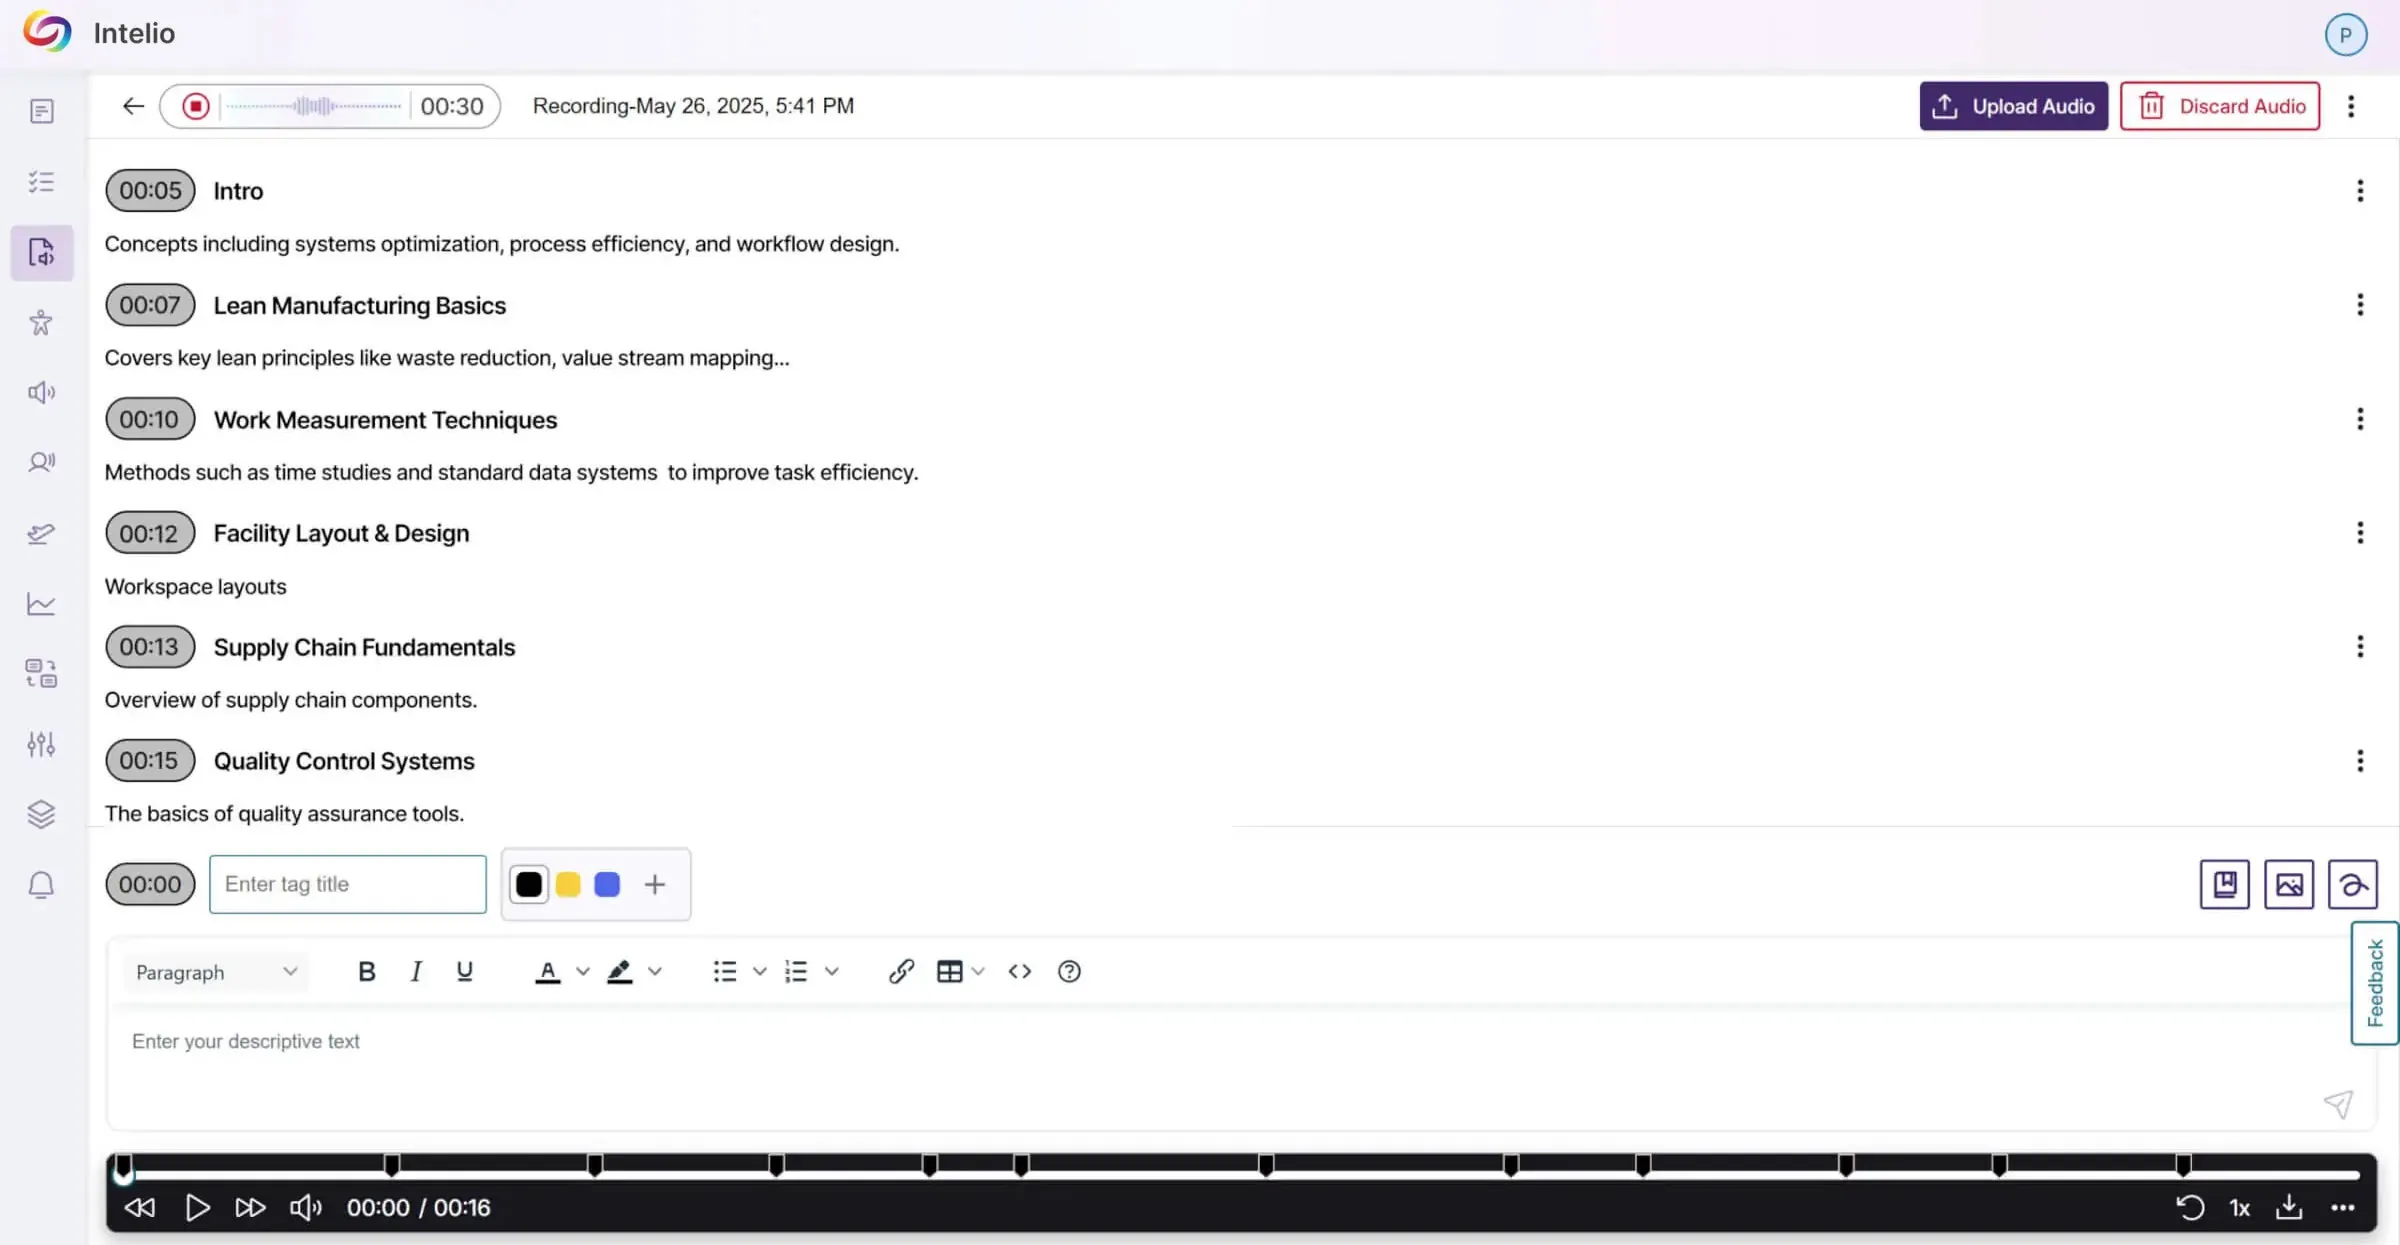Open the bell notifications in sidebar
The height and width of the screenshot is (1245, 2400).
(x=41, y=885)
